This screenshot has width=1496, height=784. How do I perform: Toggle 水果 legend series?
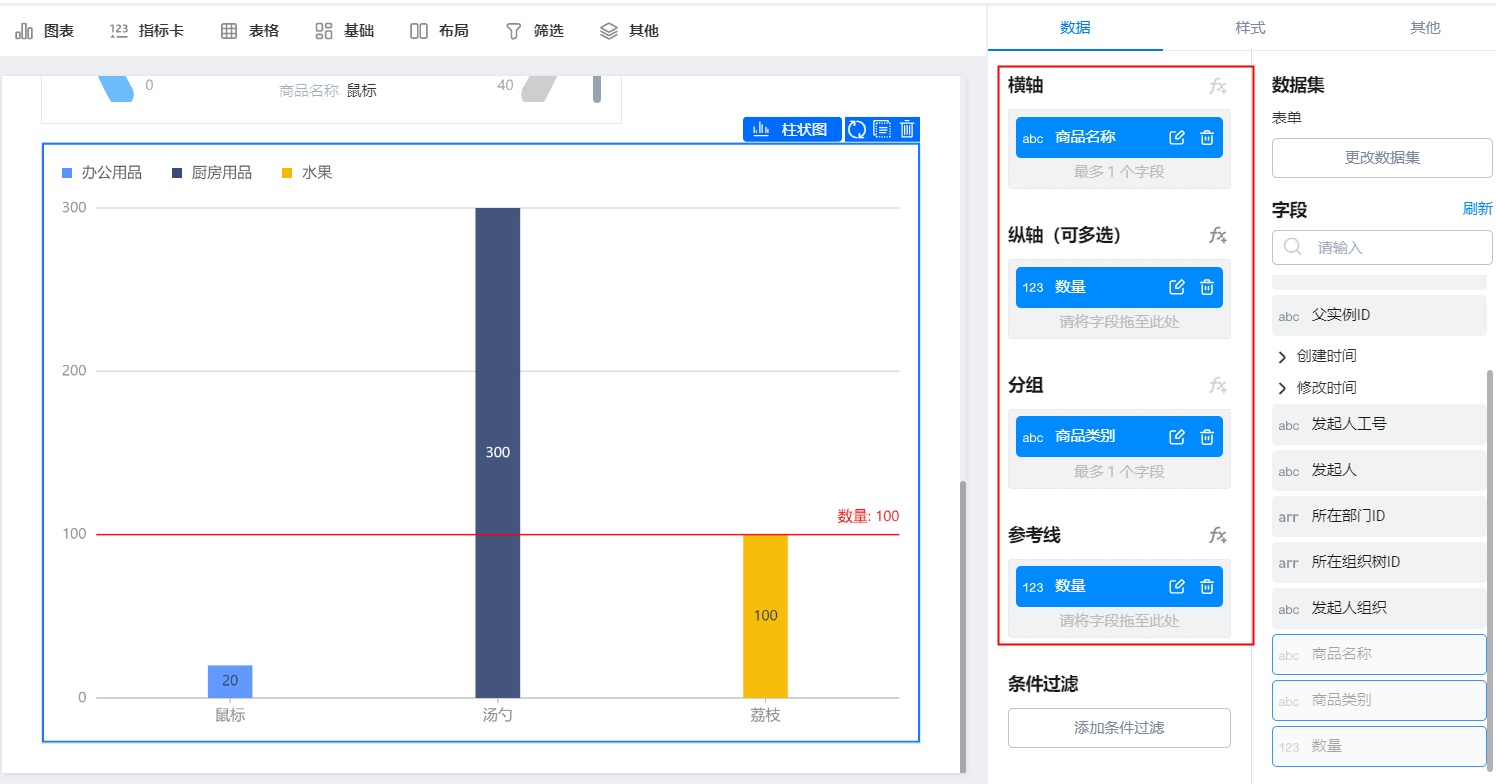pyautogui.click(x=307, y=173)
